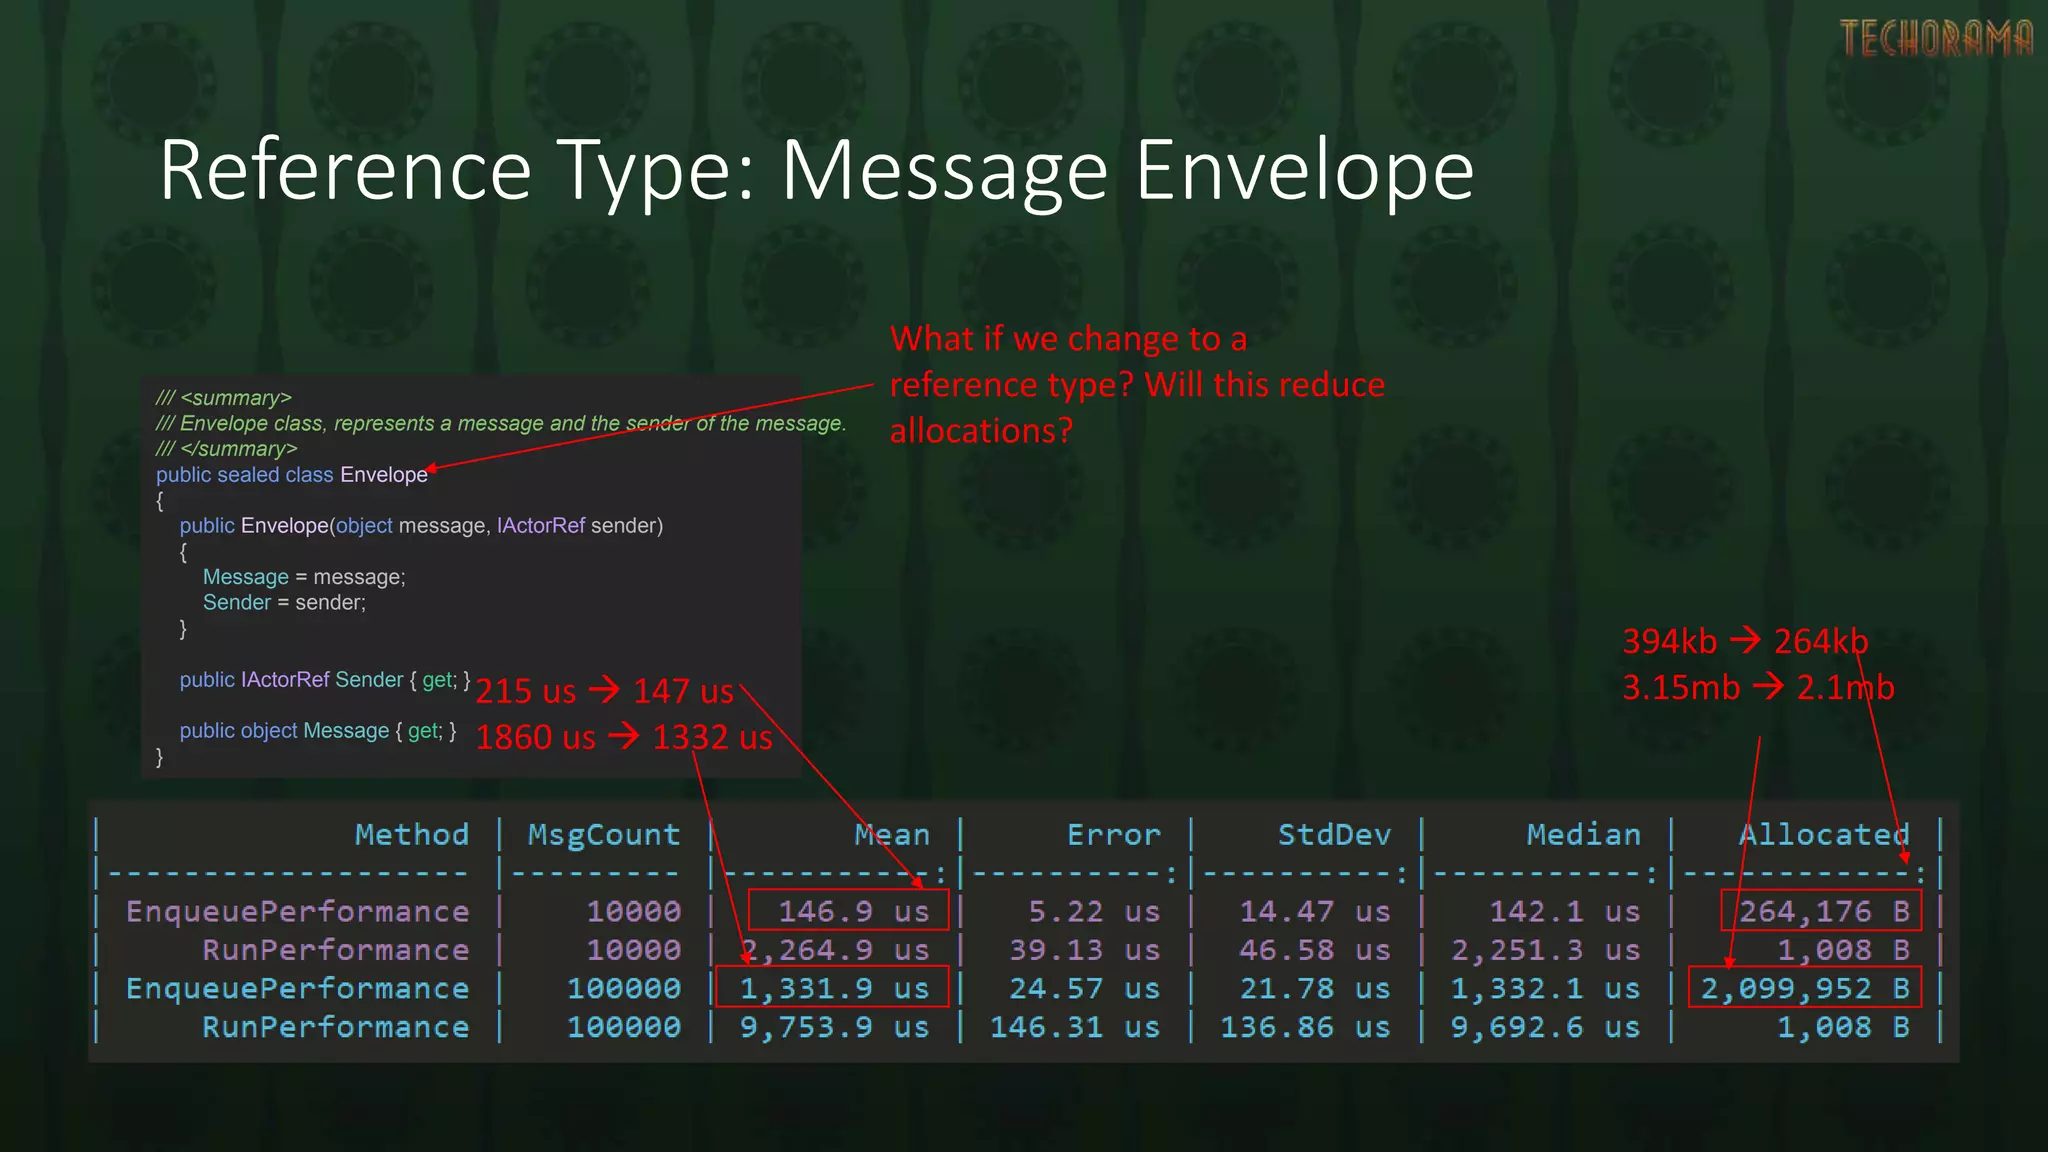Click the allocated value 264,176 B
The image size is (2048, 1152).
[x=1824, y=912]
